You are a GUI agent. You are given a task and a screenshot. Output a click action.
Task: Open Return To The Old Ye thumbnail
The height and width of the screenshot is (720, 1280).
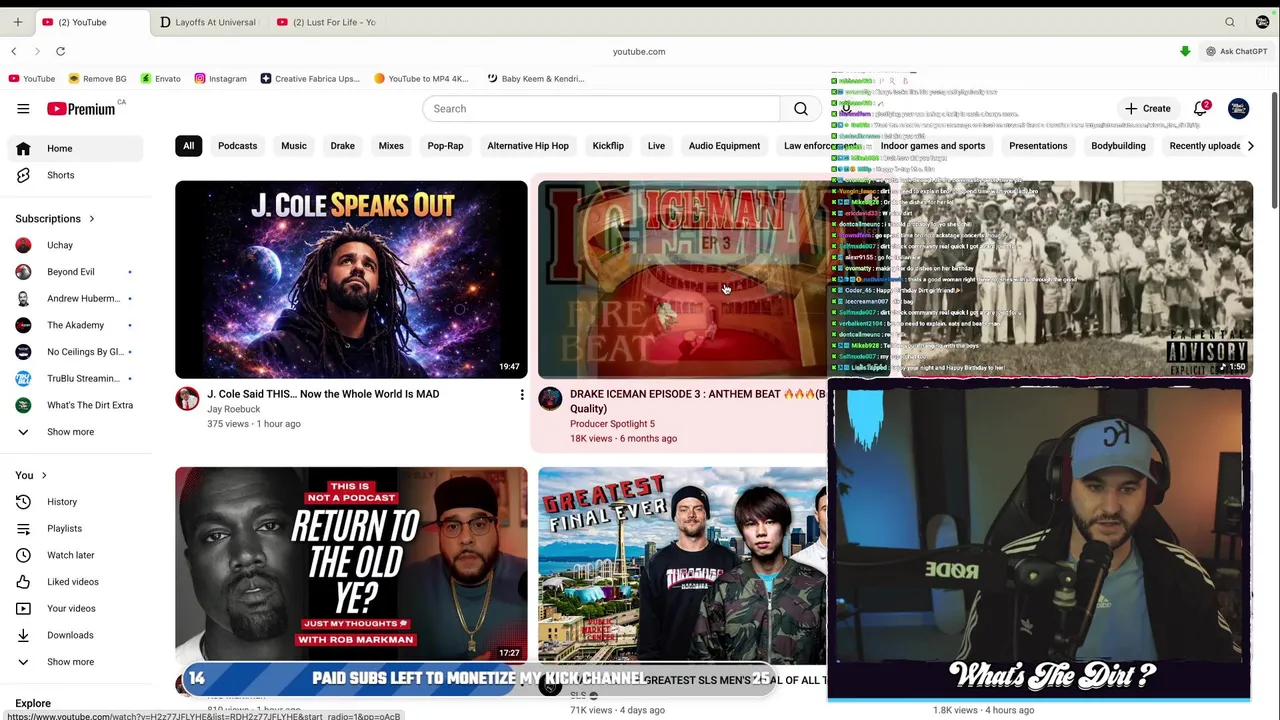pyautogui.click(x=351, y=564)
